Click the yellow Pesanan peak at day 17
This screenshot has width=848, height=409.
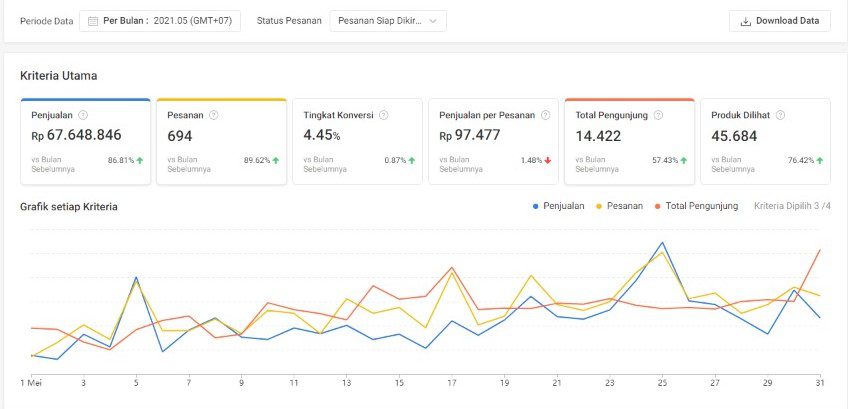pyautogui.click(x=452, y=273)
